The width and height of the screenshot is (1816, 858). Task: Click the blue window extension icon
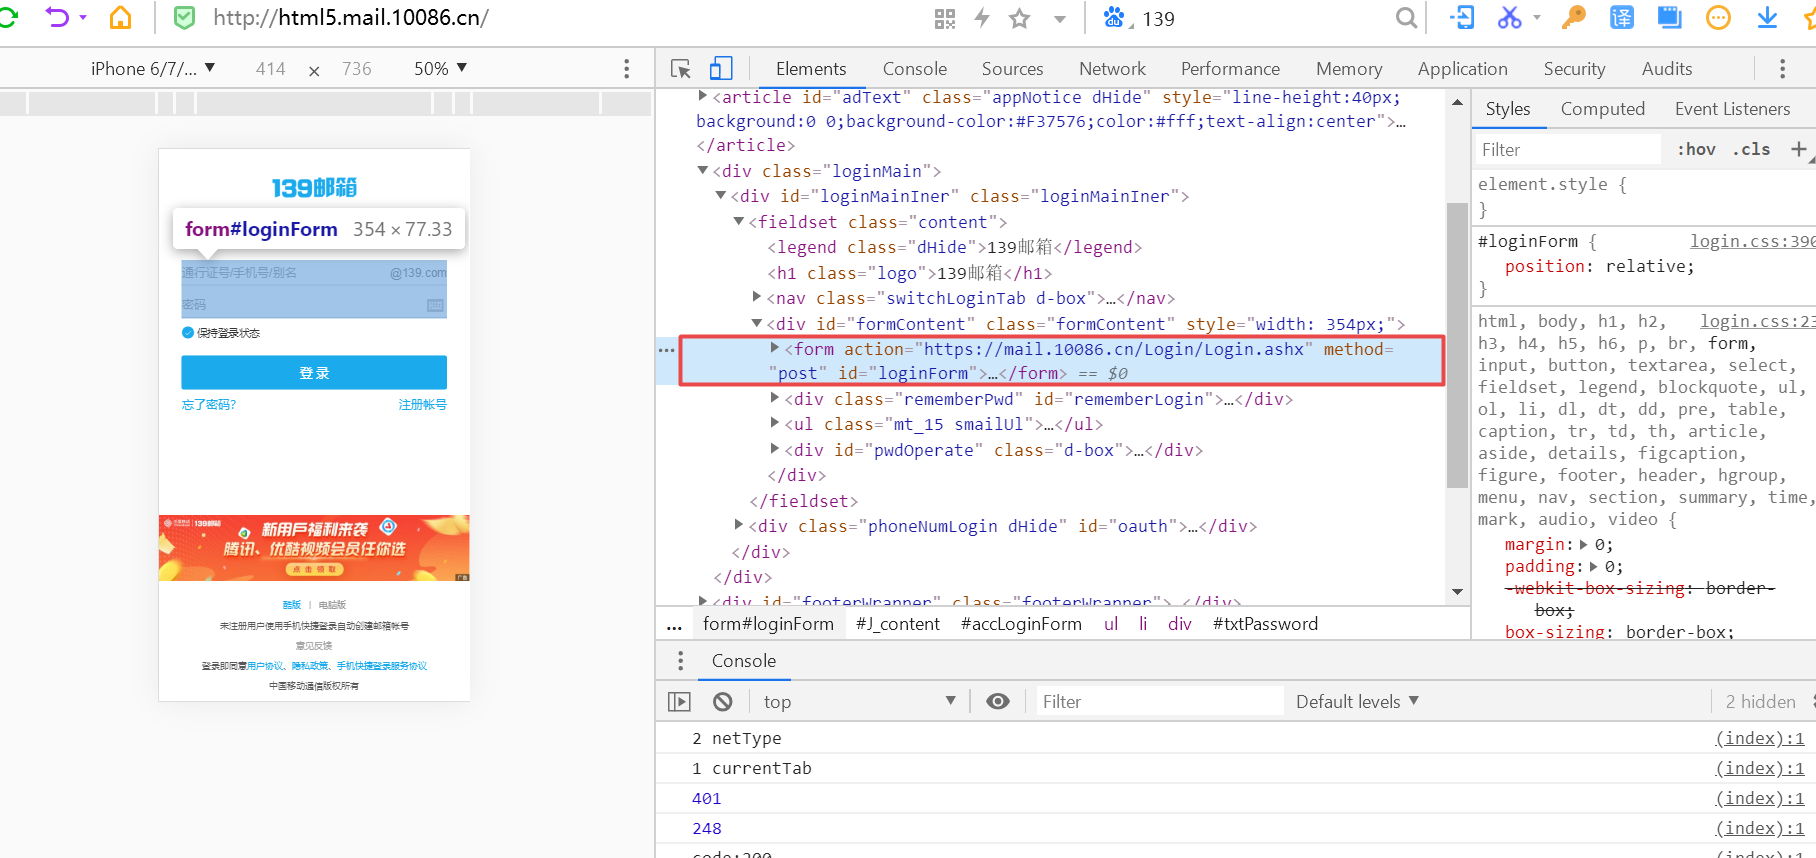pos(1669,18)
